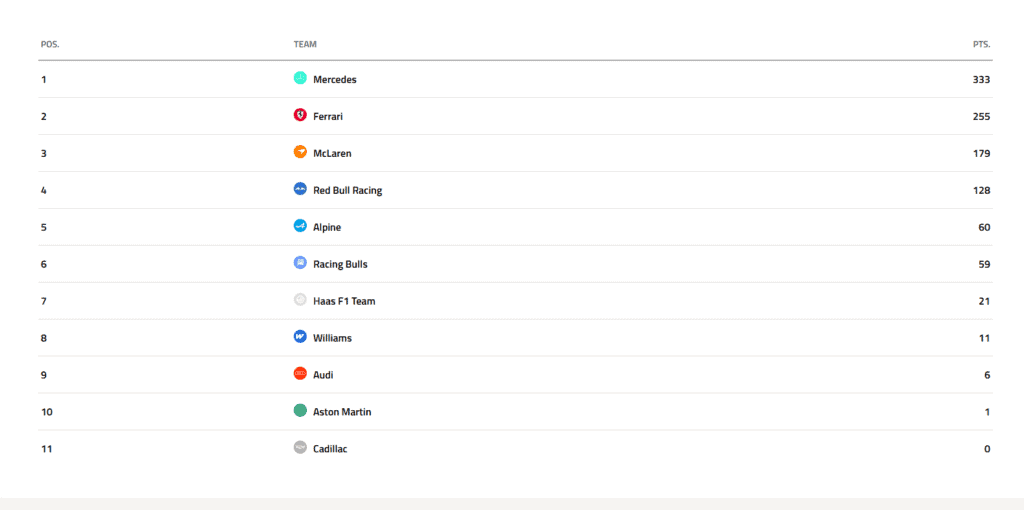Click Mercedes 333 points value
This screenshot has height=510, width=1024.
pos(982,80)
